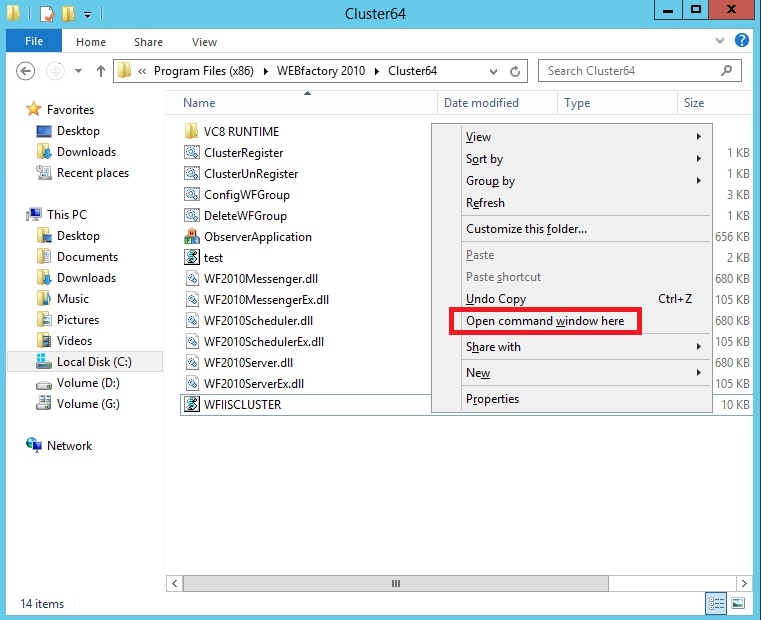761x620 pixels.
Task: Select Local Disk (C:) drive
Action: (x=85, y=362)
